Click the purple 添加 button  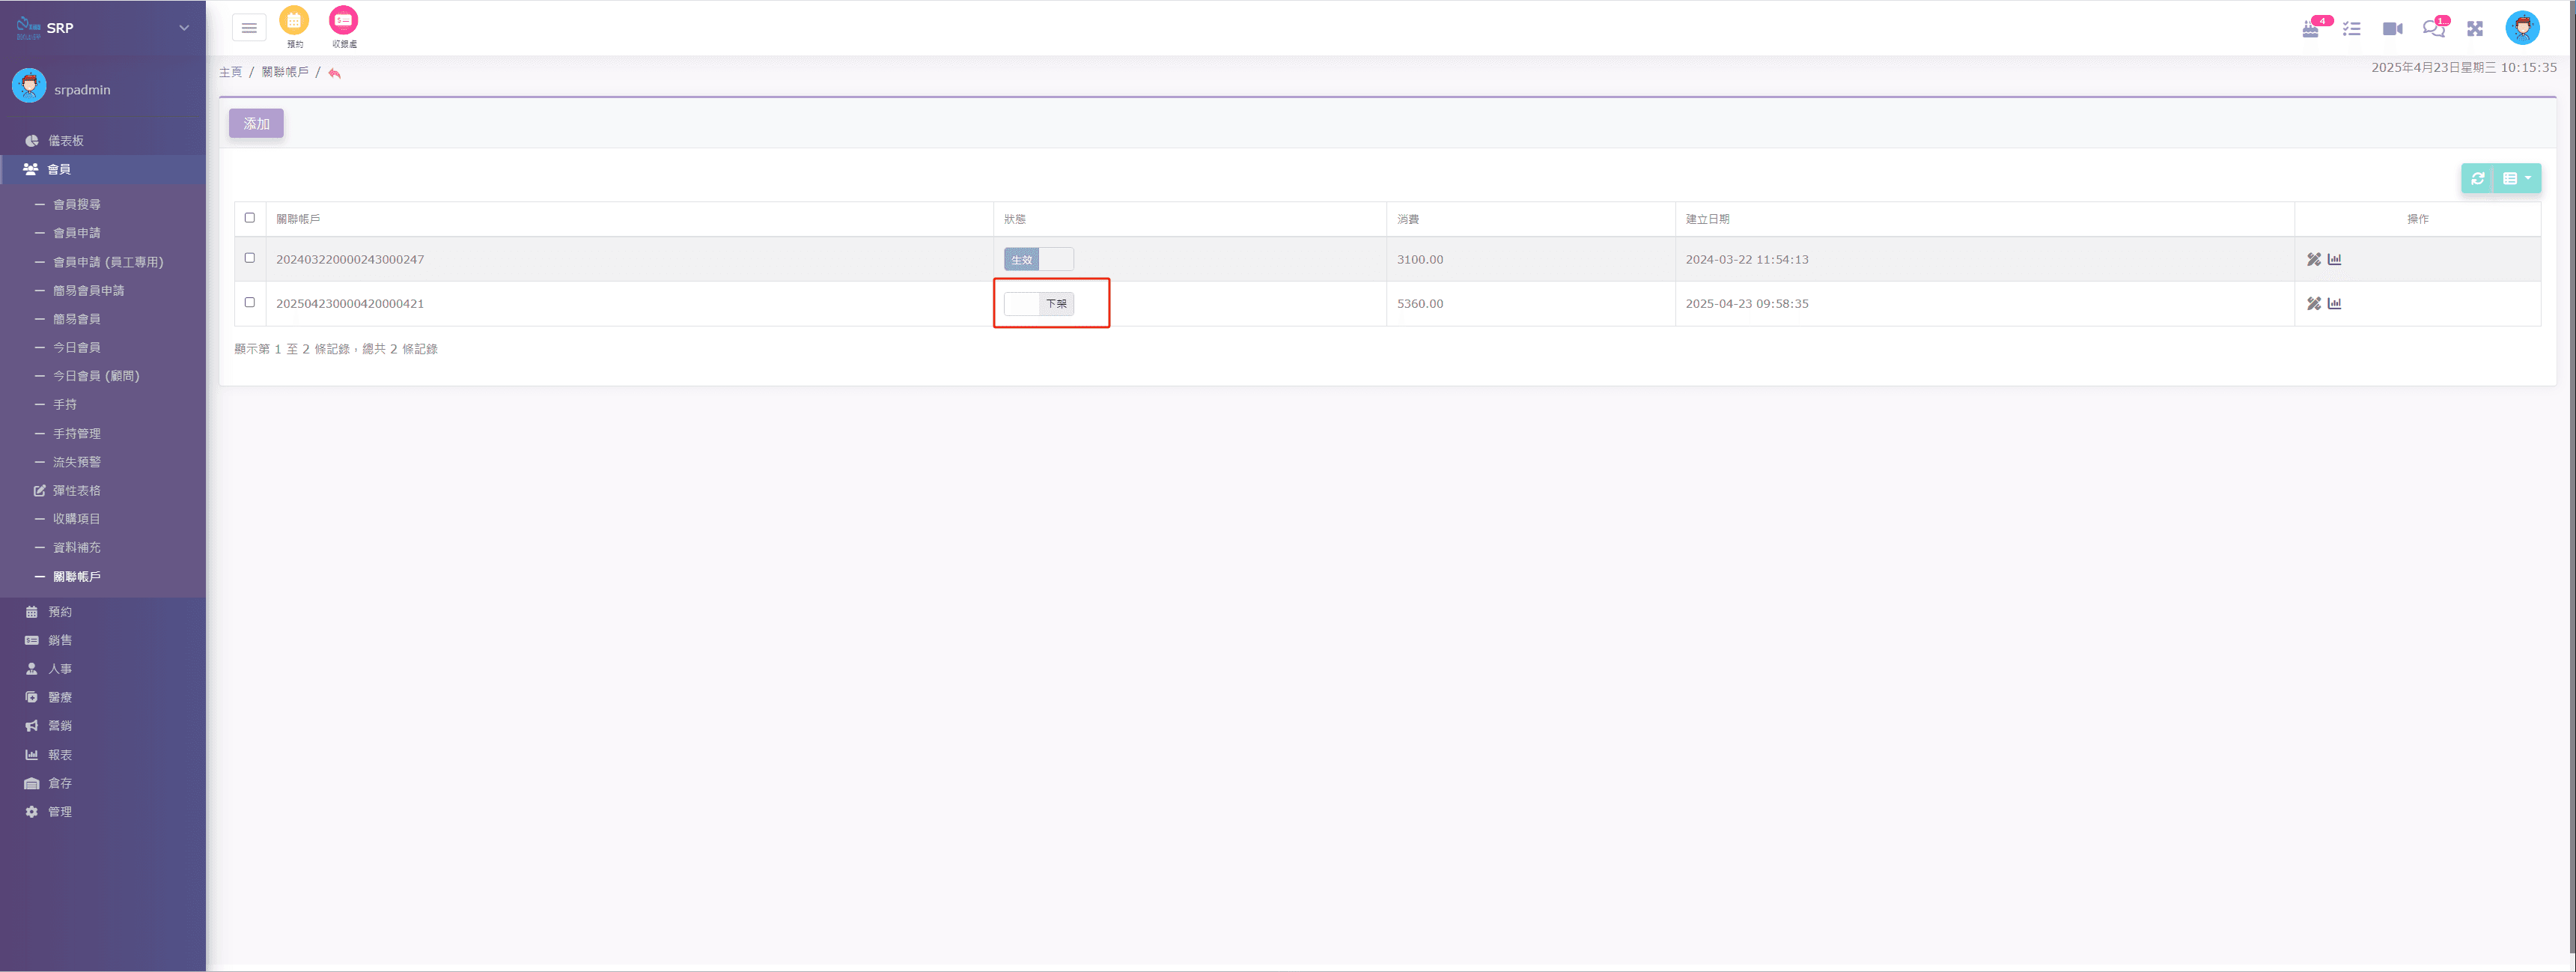point(256,123)
